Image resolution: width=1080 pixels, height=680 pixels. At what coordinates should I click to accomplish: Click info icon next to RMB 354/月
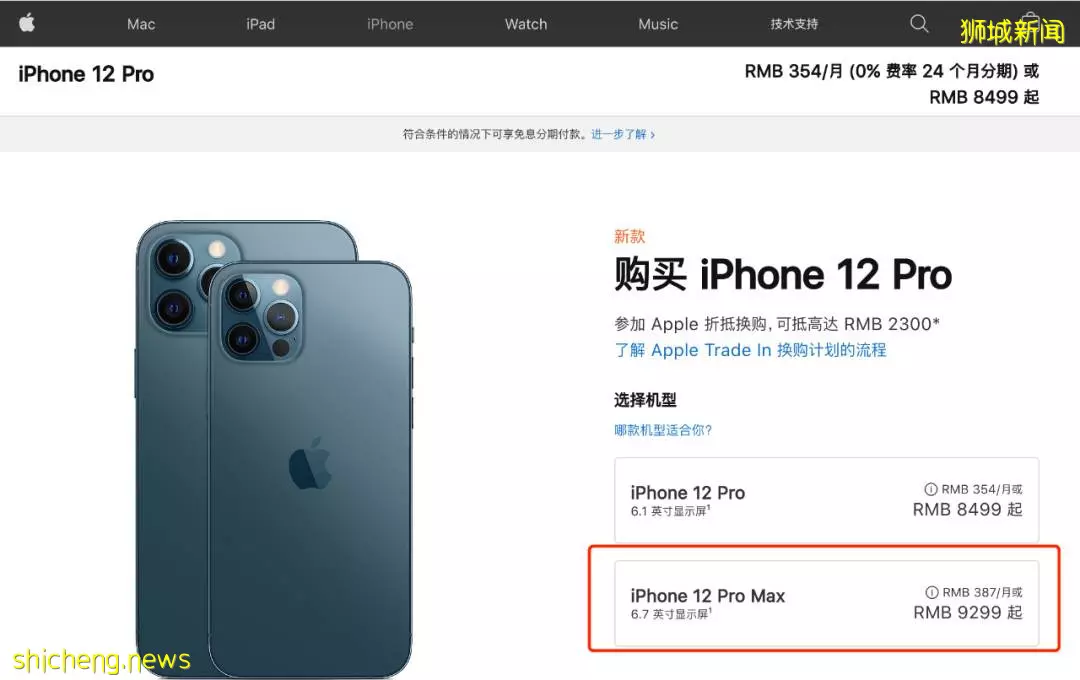point(931,489)
